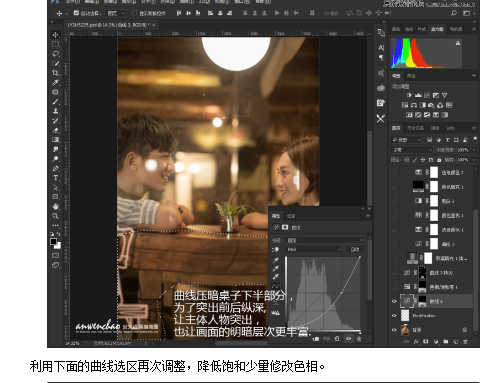Screen dimensions: 488x383
Task: Open the Curves preset dropdown
Action: pyautogui.click(x=324, y=240)
